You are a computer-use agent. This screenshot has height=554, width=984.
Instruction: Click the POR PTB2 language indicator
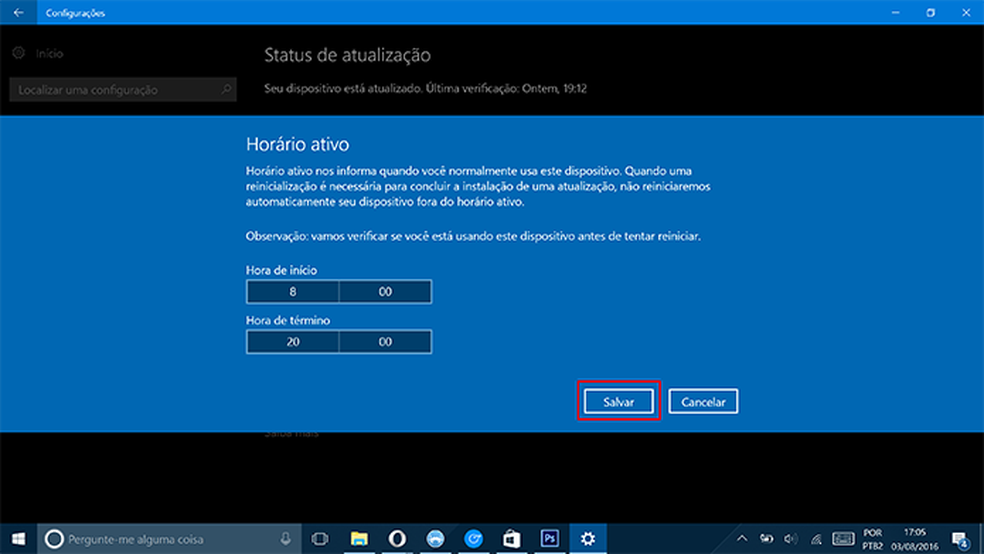point(872,539)
